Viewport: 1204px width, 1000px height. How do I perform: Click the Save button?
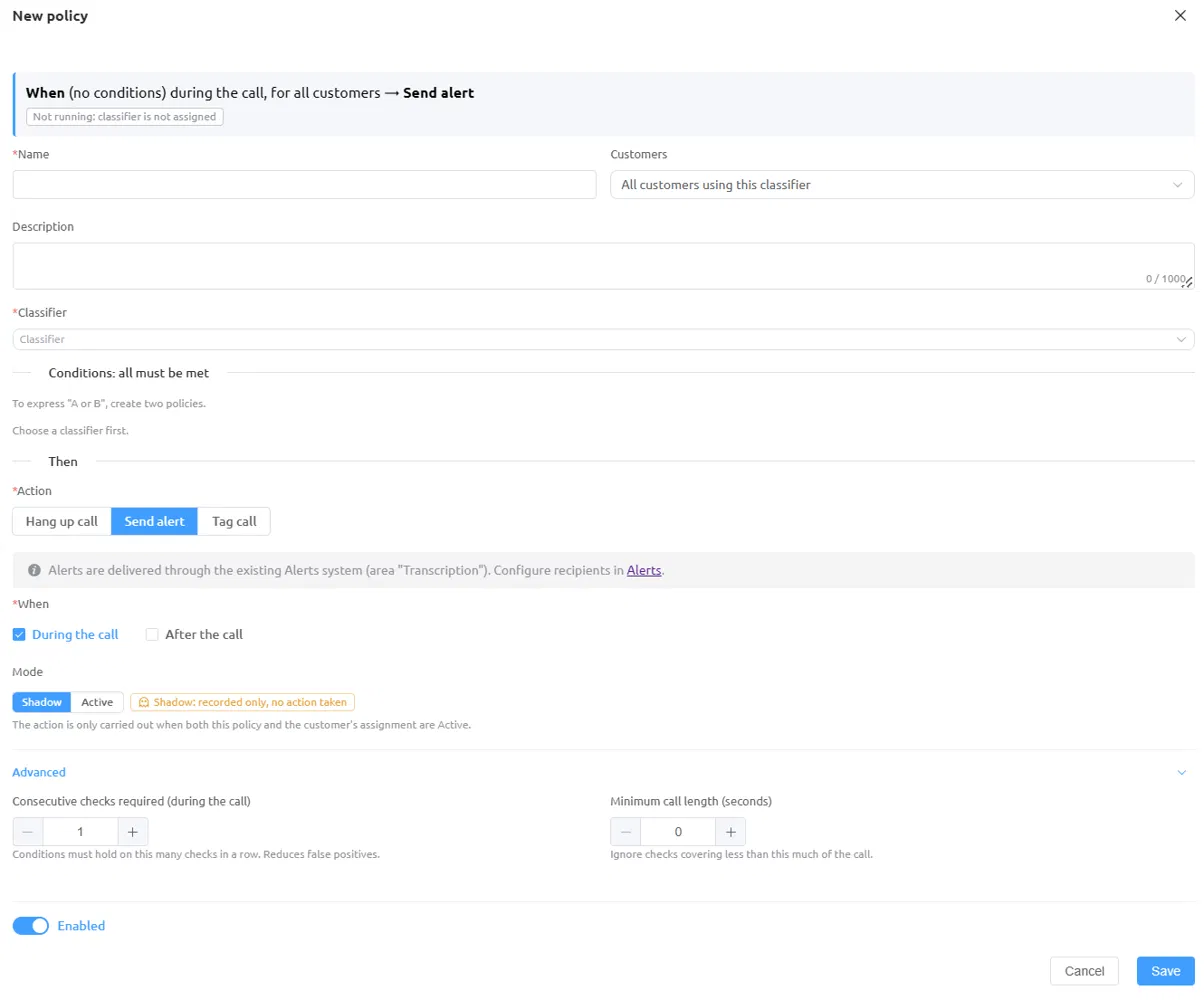[x=1166, y=971]
